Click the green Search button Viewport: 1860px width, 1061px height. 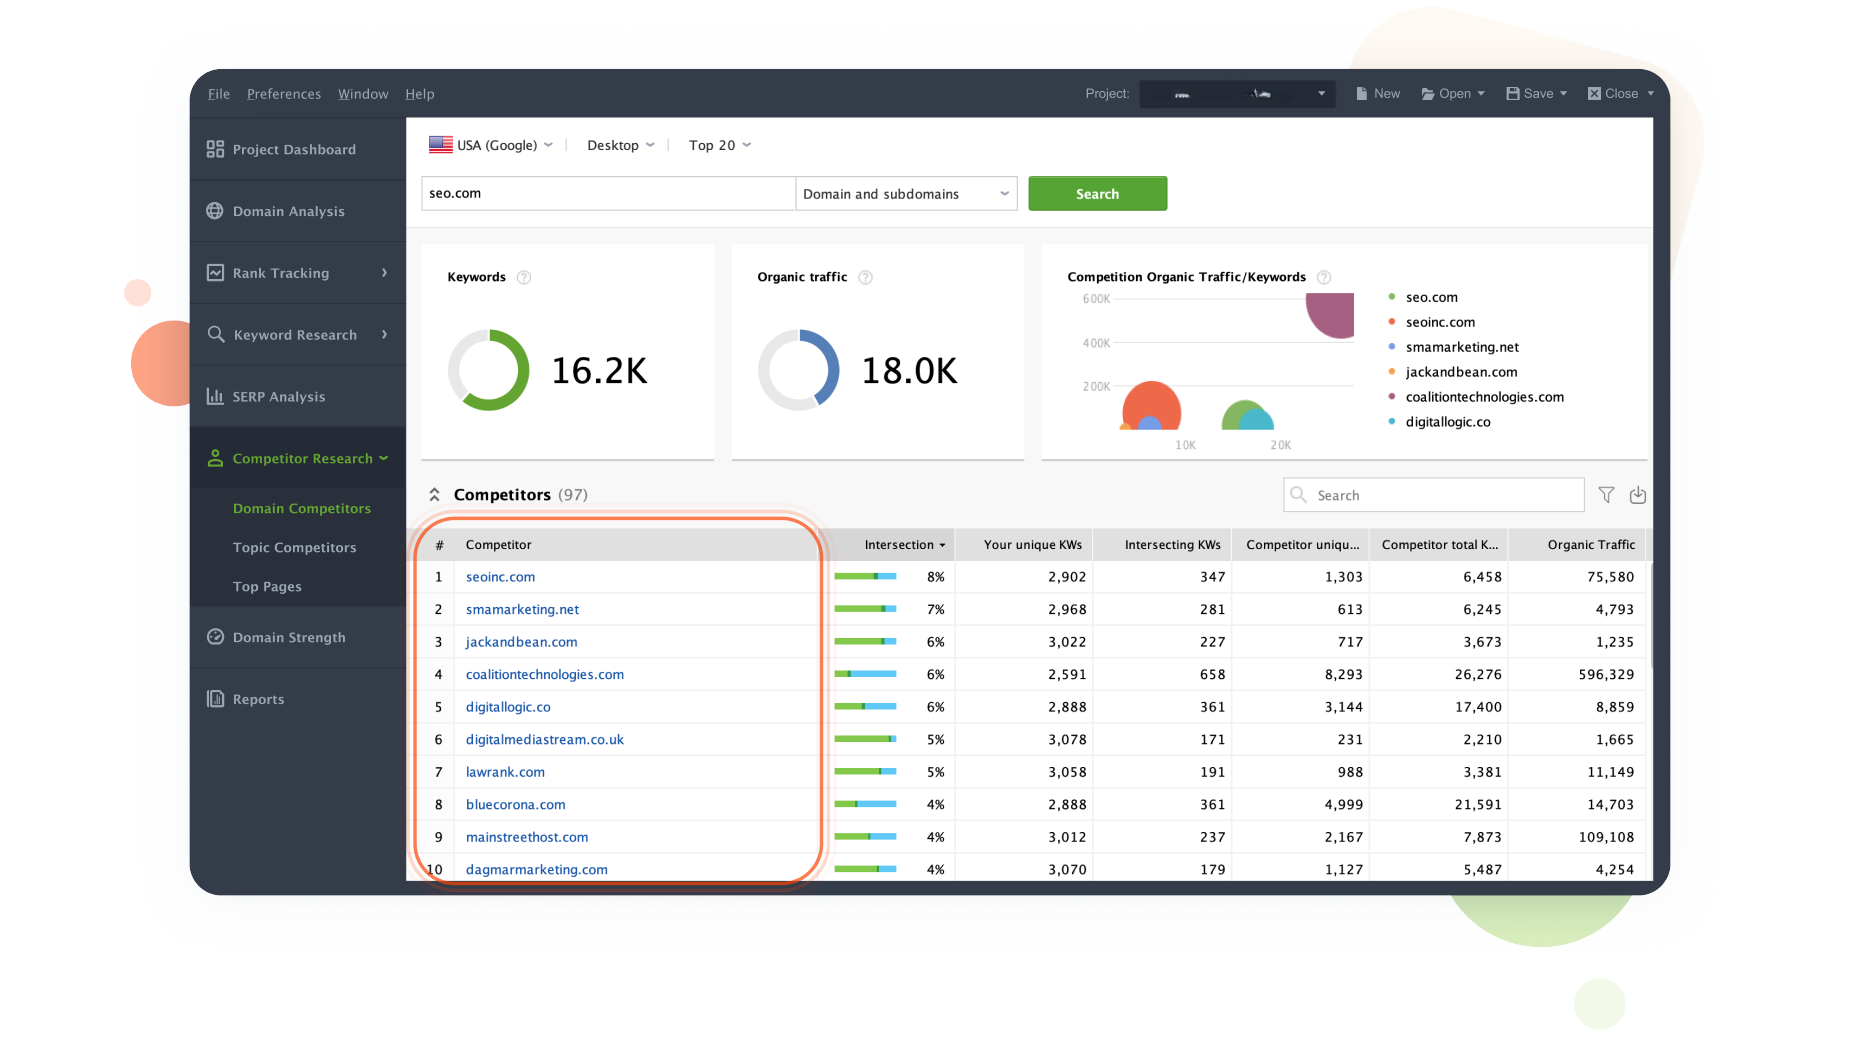(1097, 194)
